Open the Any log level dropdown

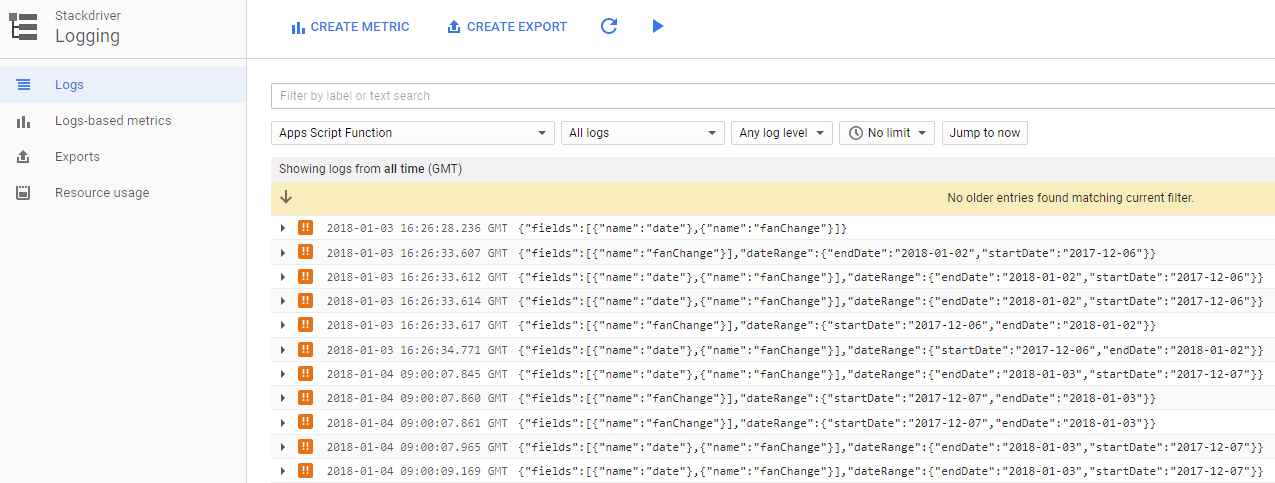[781, 133]
